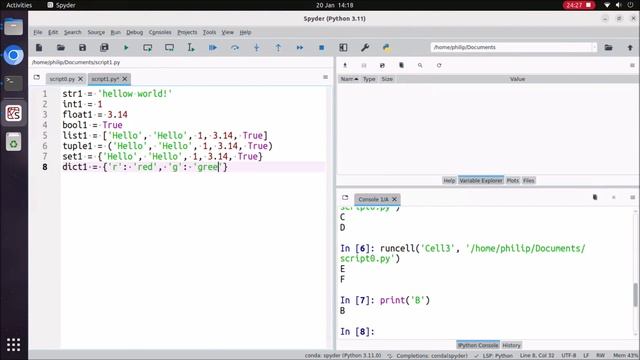Screen dimensions: 640x360
Task: Import data in Variable Explorer
Action: (345, 65)
